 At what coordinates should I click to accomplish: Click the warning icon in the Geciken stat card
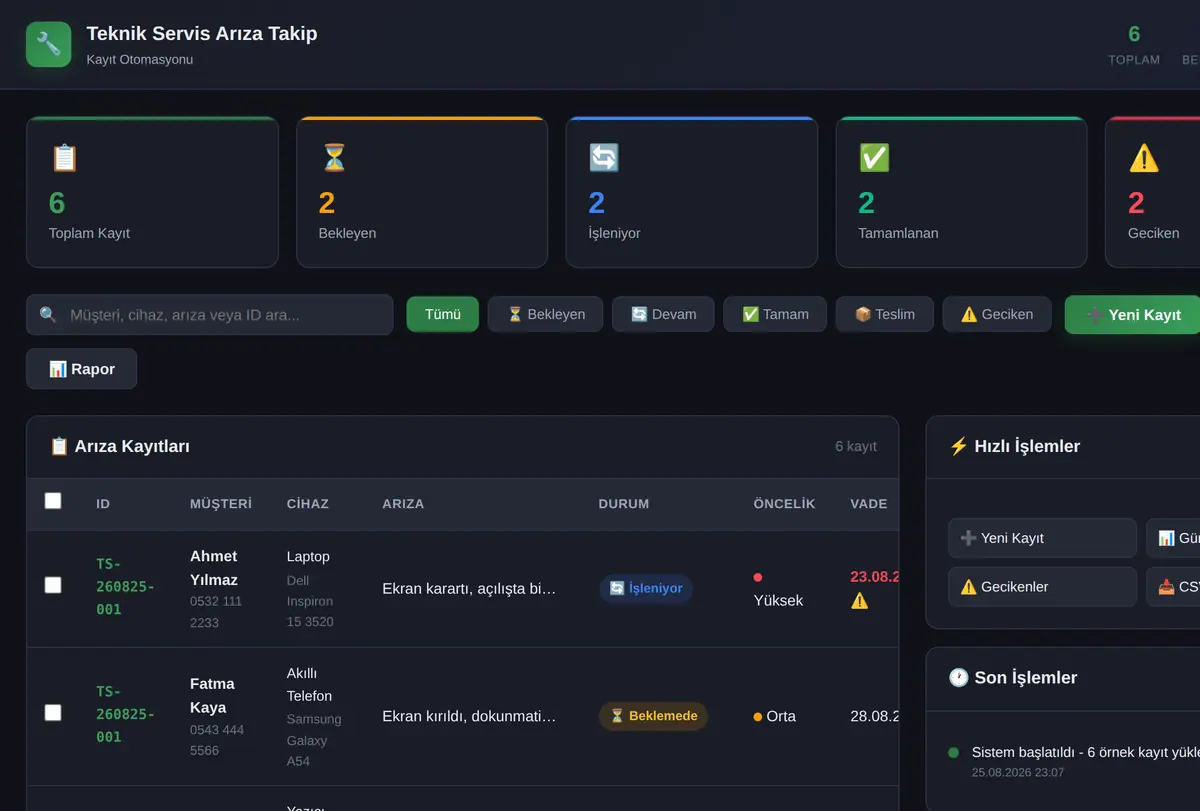coord(1144,158)
